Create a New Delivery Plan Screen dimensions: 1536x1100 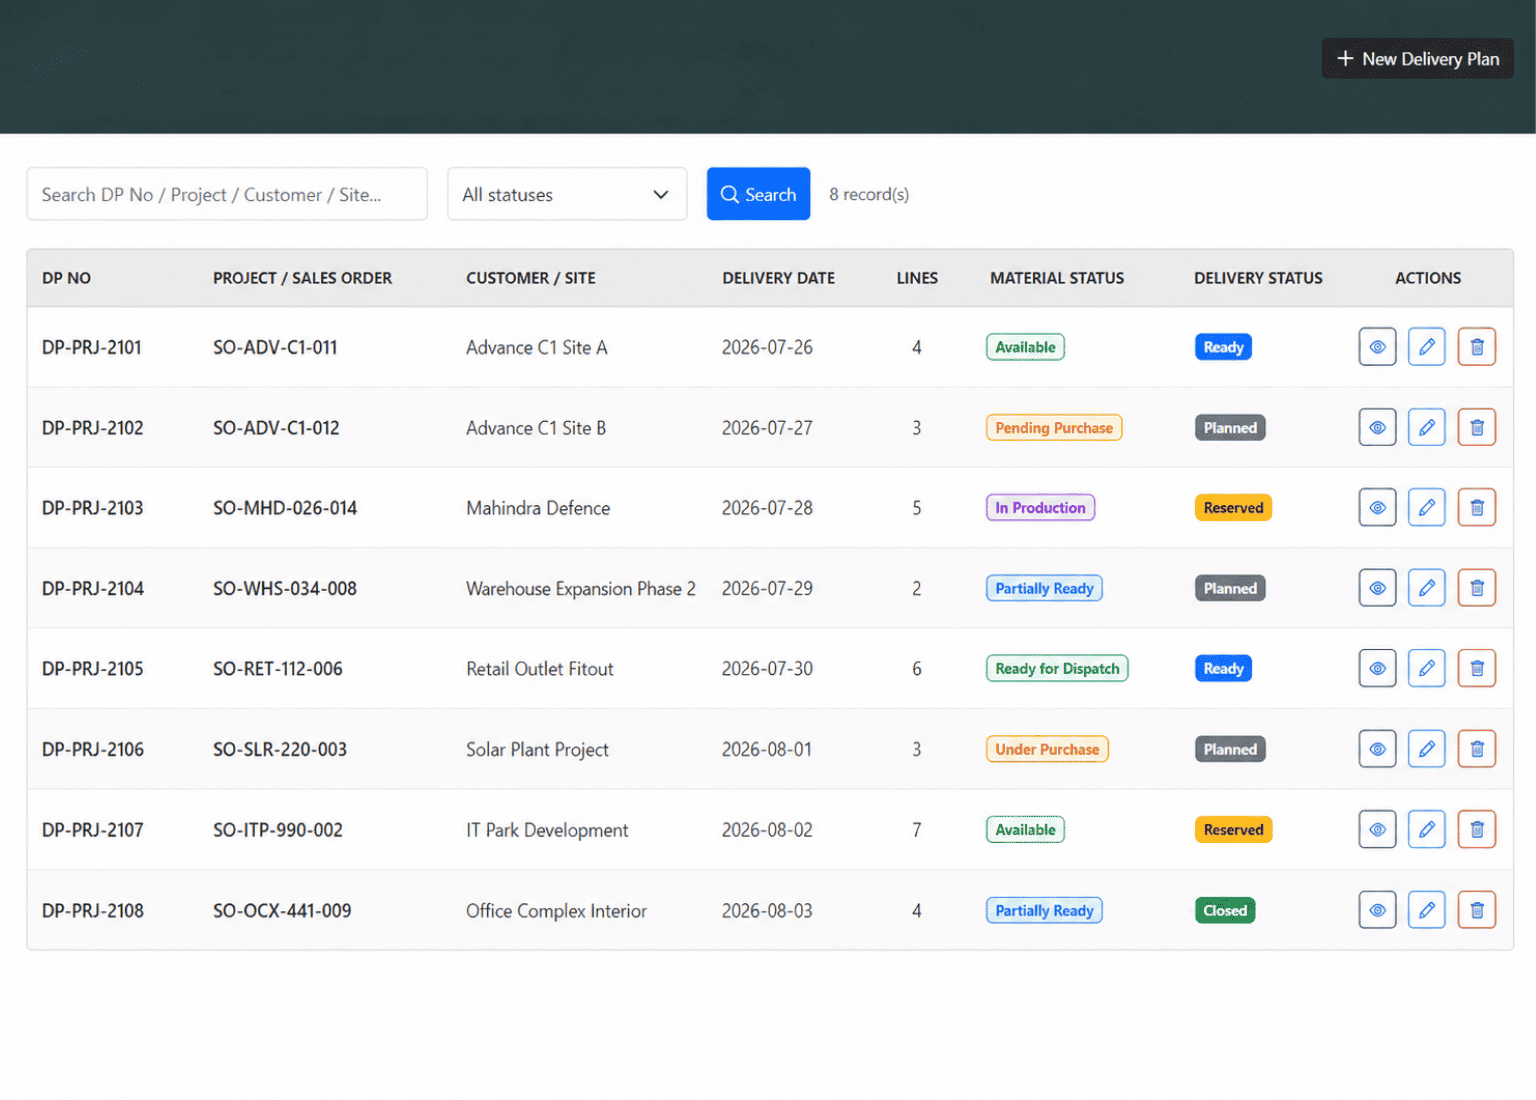1417,59
